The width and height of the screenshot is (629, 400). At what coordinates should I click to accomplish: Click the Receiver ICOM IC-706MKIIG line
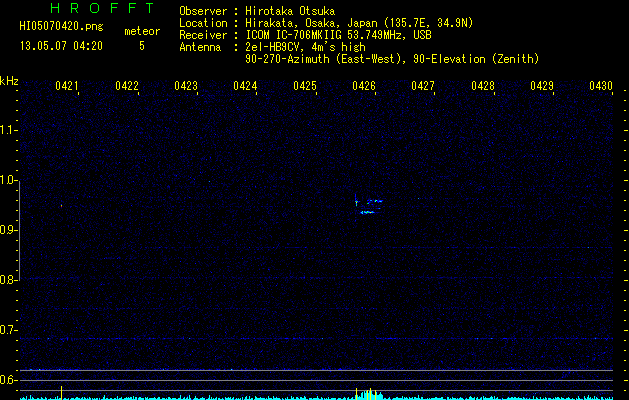pos(305,35)
